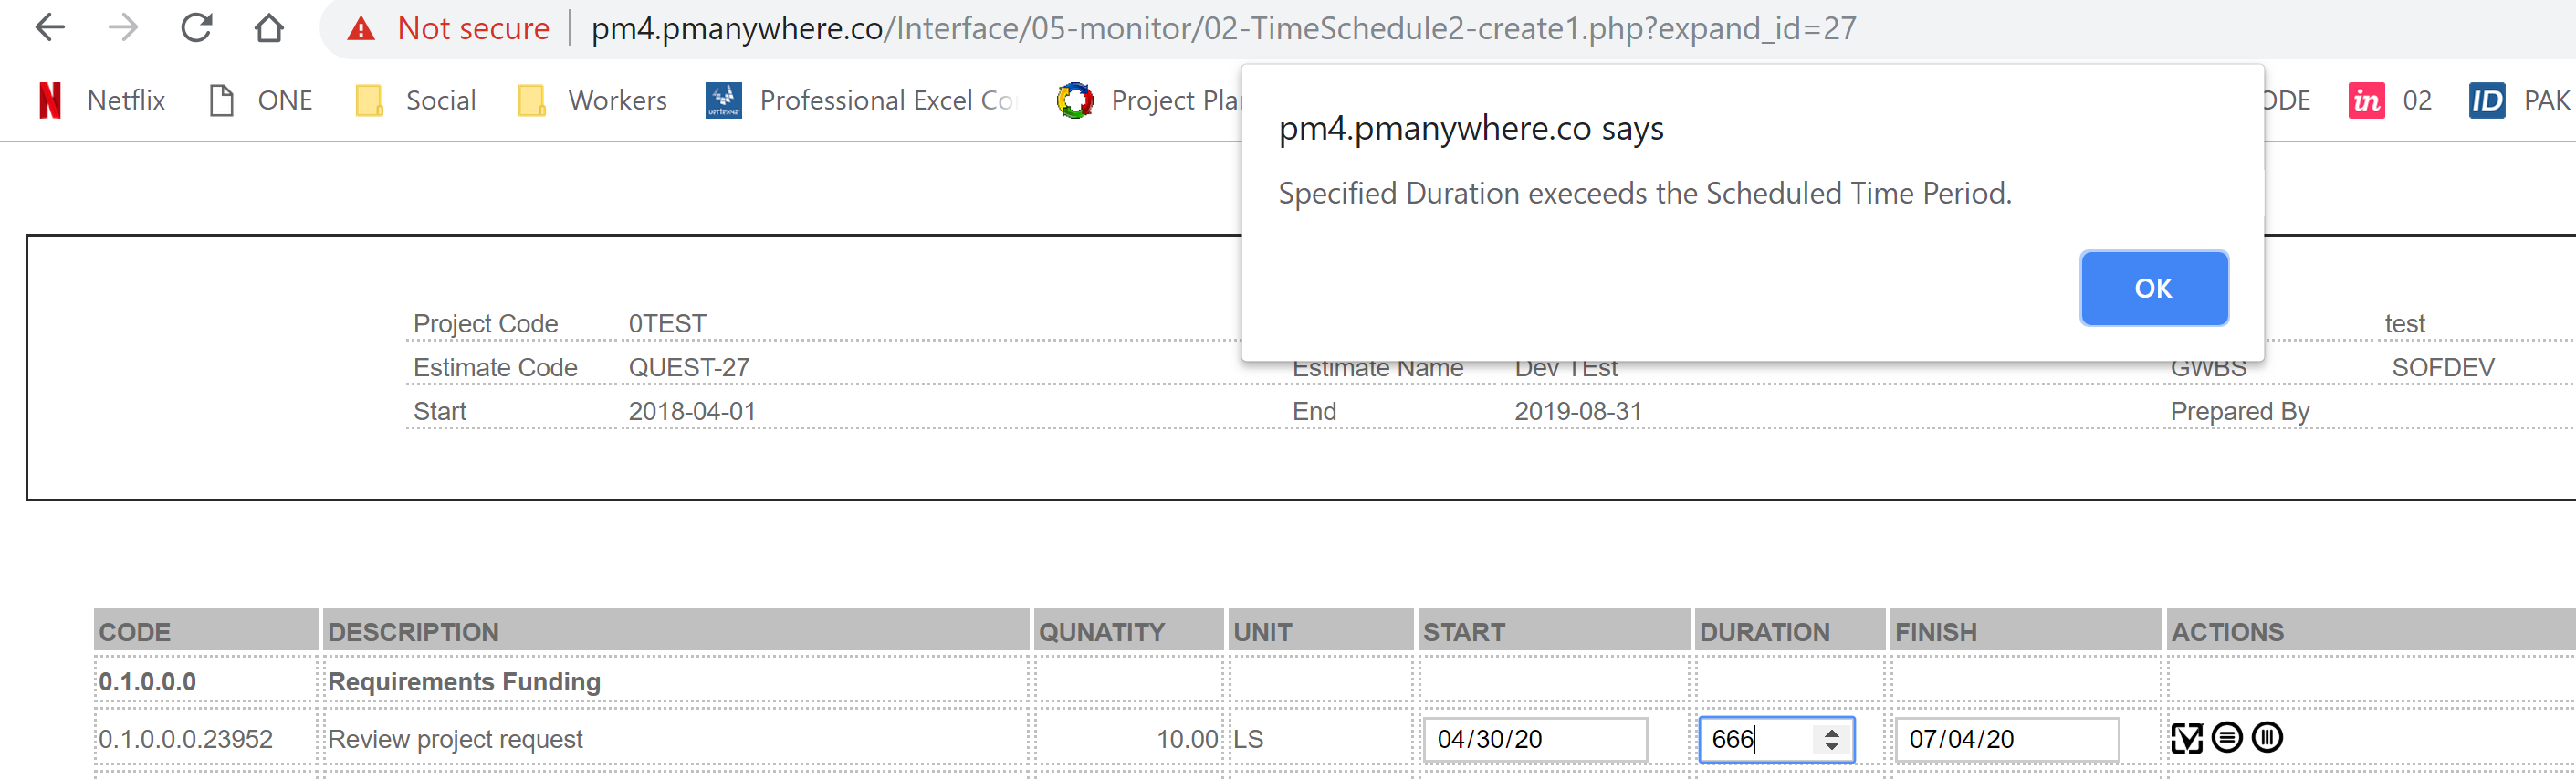
Task: Focus the Start date field showing 04/30/20
Action: point(1534,739)
